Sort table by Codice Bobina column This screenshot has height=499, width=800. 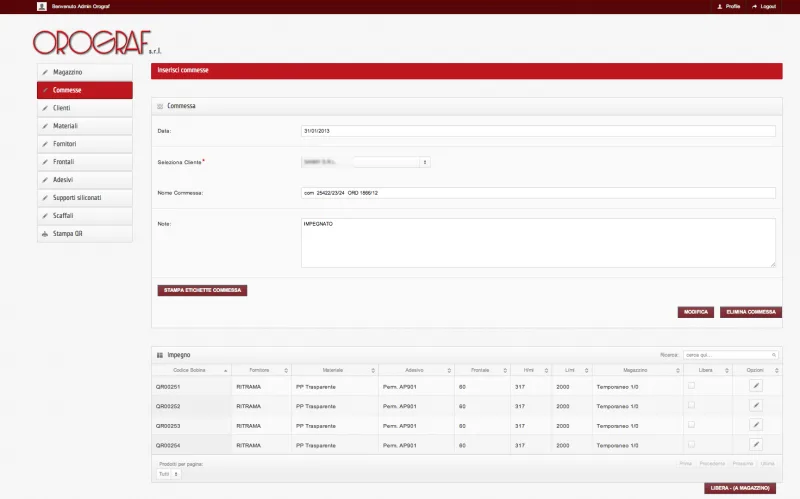click(x=191, y=370)
